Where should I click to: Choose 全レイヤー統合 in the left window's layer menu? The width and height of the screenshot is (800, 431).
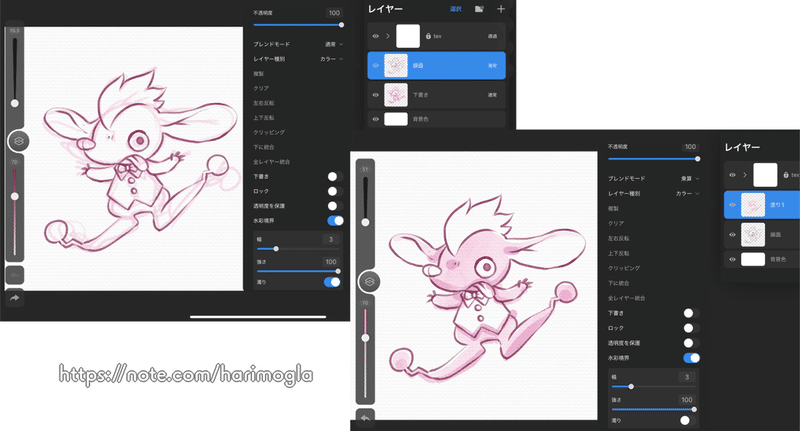click(271, 162)
